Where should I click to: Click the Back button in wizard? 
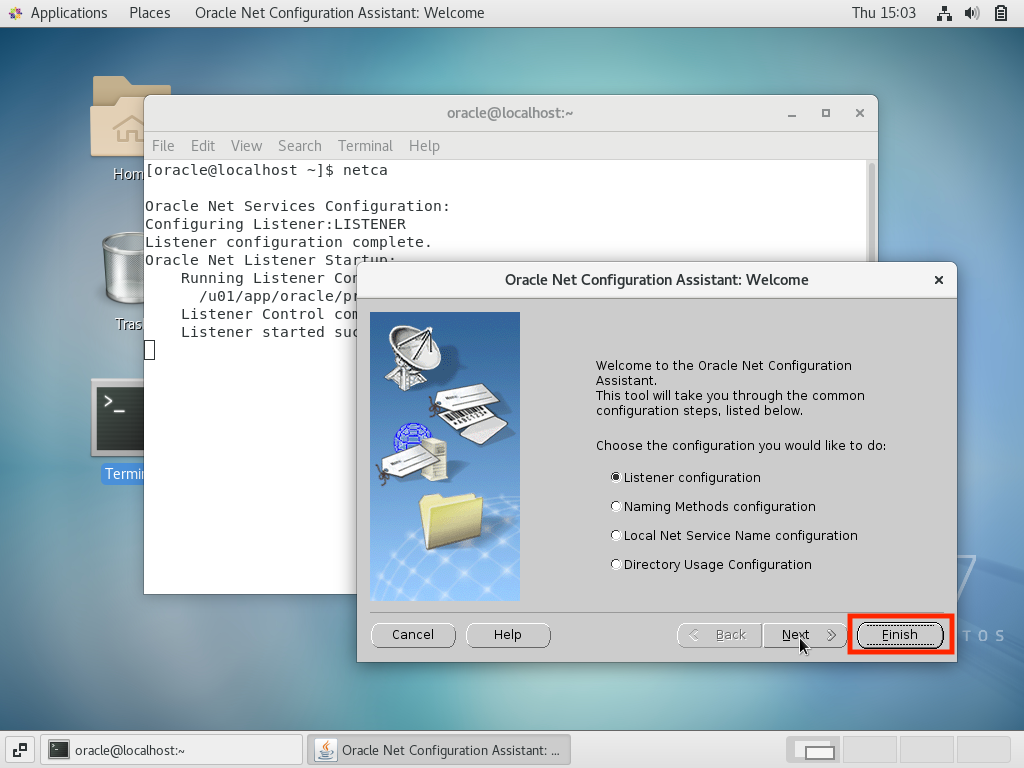coord(720,635)
